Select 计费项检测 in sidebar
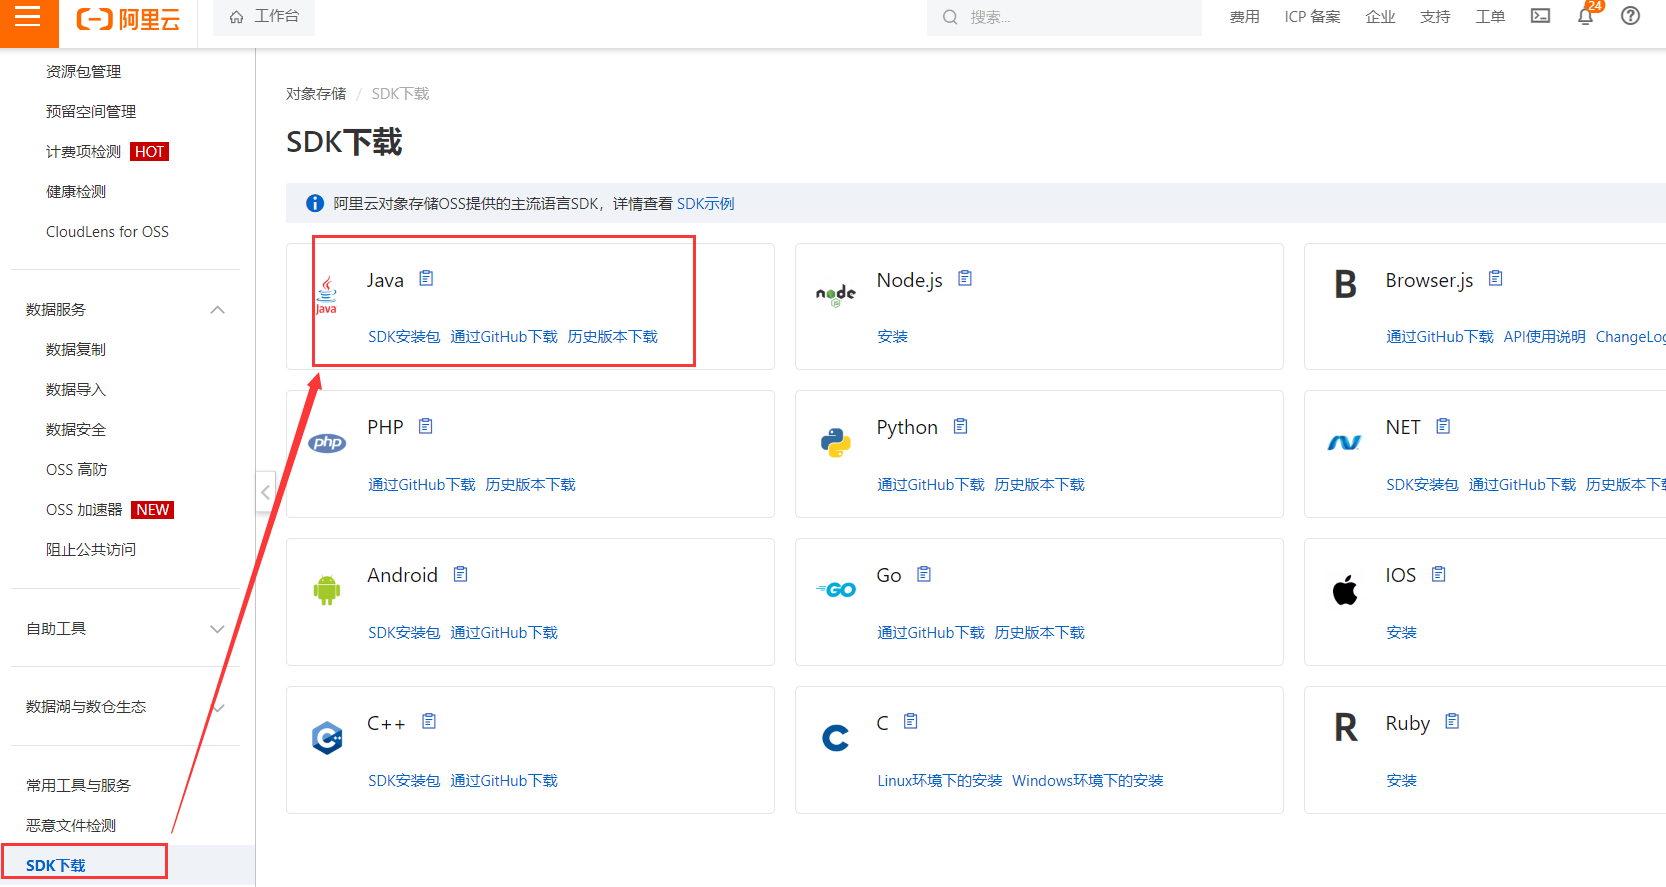Viewport: 1666px width, 887px height. [x=83, y=152]
